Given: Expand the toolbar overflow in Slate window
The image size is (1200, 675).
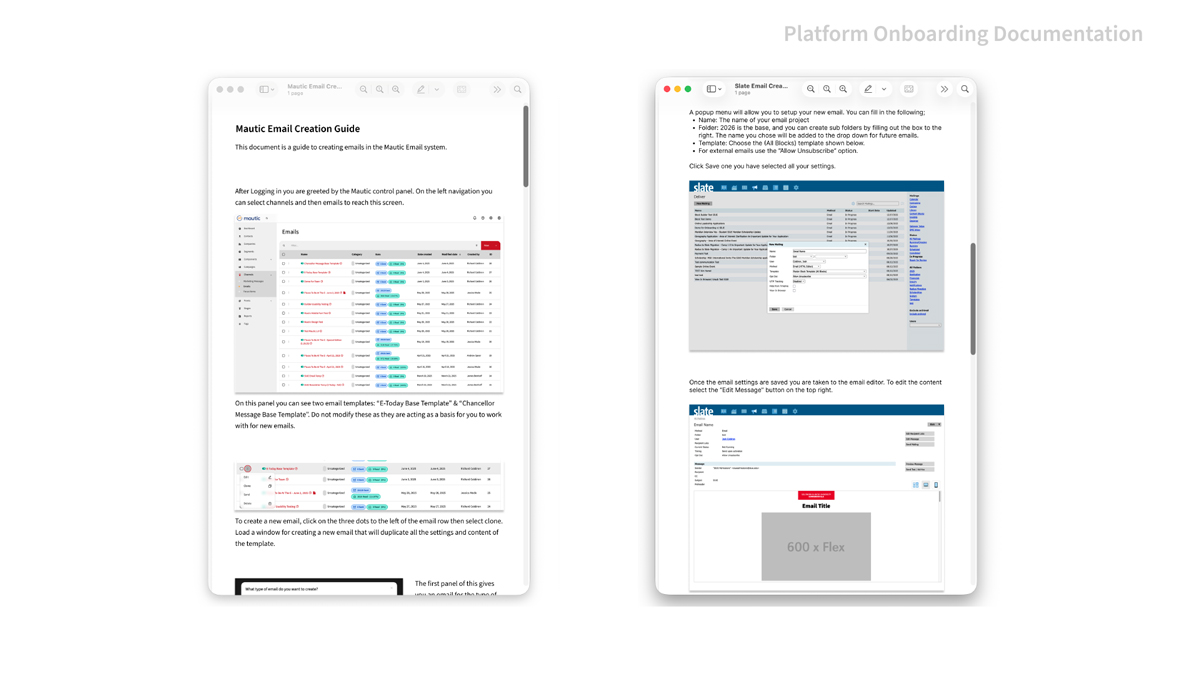Looking at the screenshot, I should click(x=944, y=89).
